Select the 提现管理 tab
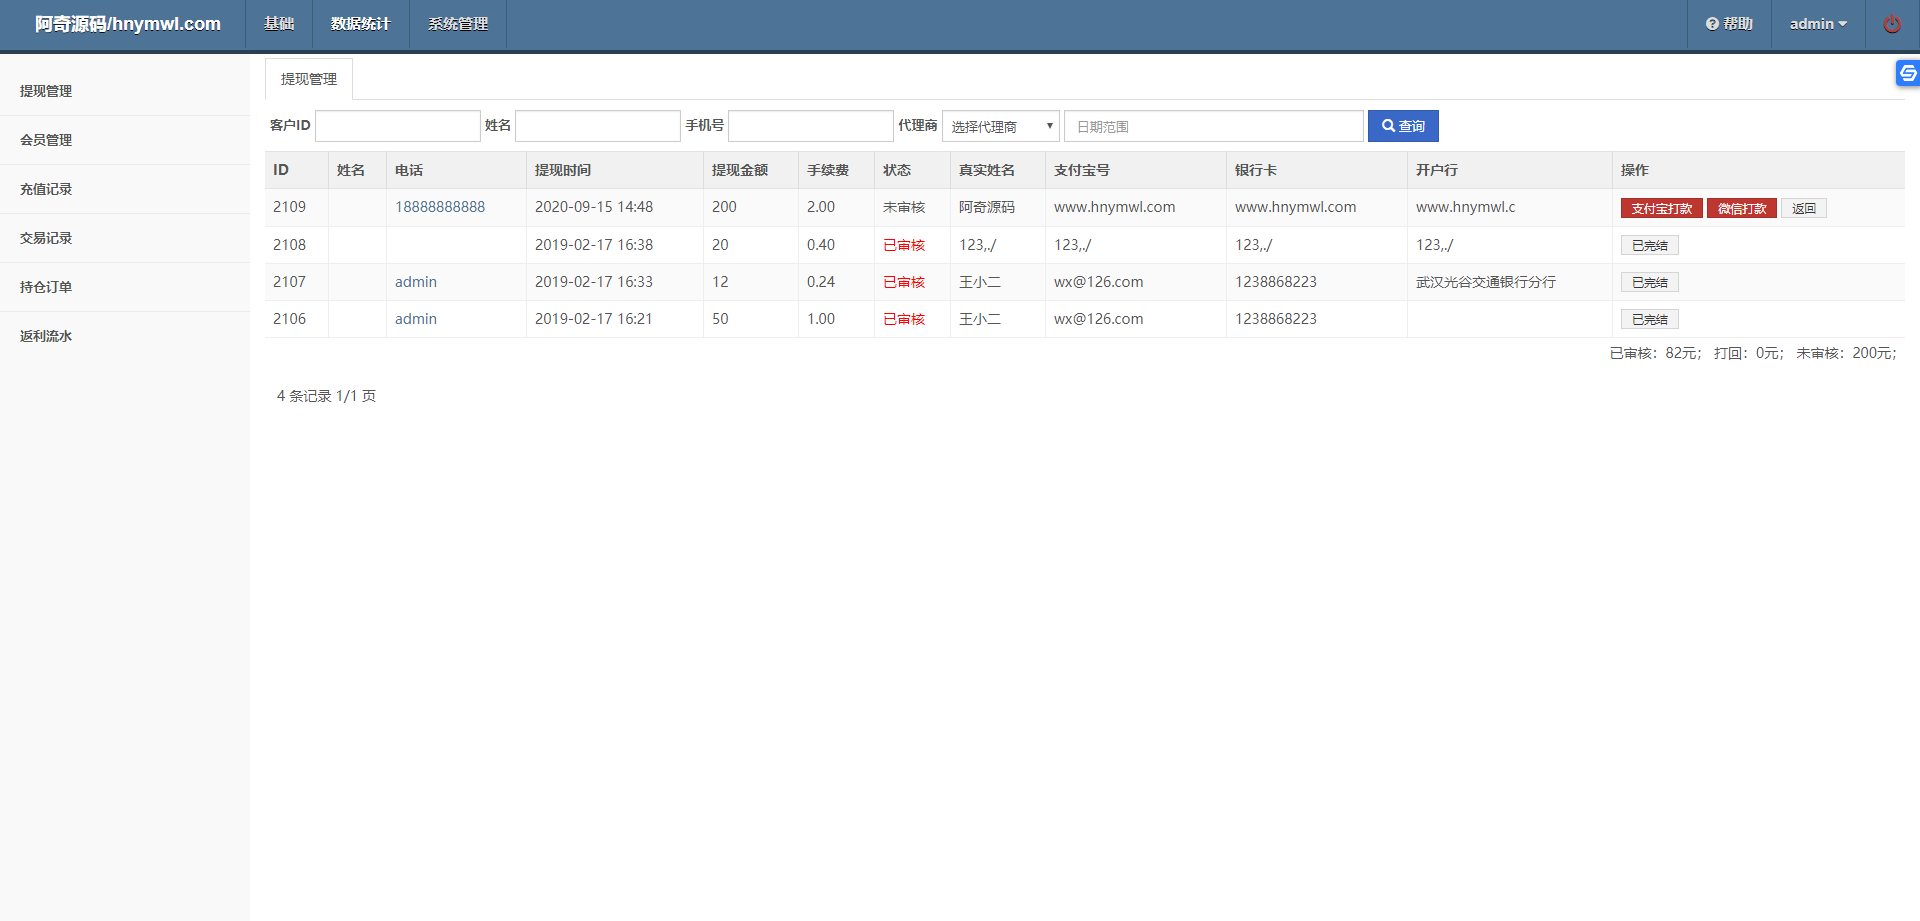The image size is (1920, 921). pyautogui.click(x=308, y=77)
